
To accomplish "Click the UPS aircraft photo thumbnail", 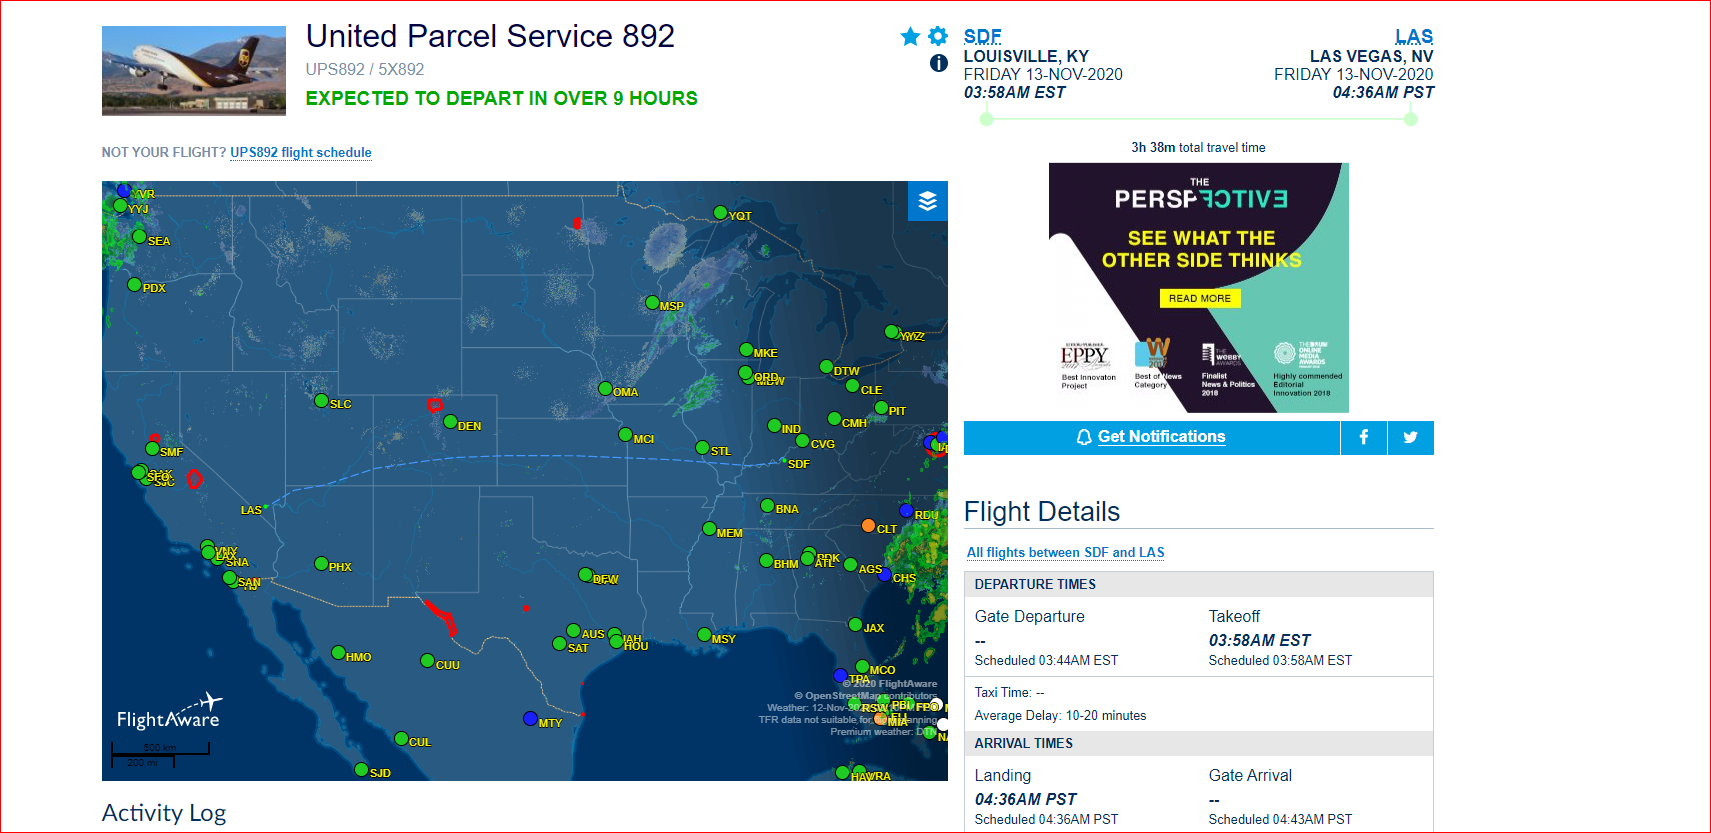I will click(194, 71).
